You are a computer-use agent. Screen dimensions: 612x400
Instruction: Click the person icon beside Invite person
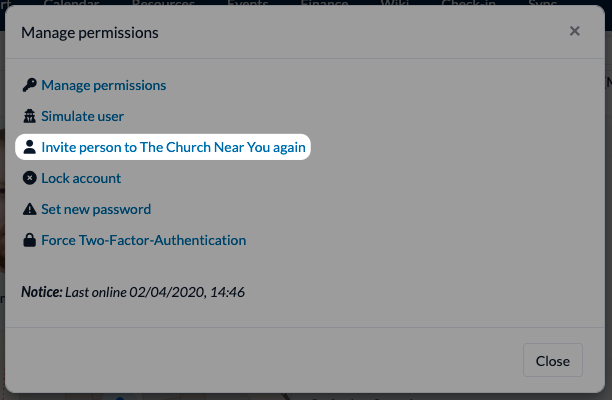(x=30, y=147)
